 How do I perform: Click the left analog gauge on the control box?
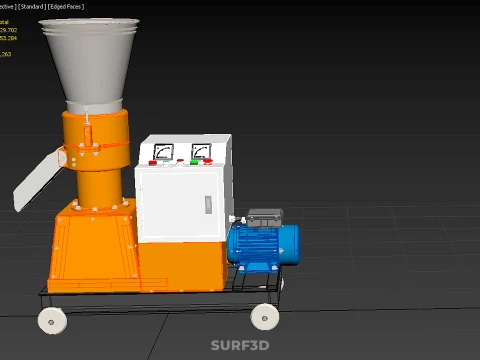coord(163,152)
